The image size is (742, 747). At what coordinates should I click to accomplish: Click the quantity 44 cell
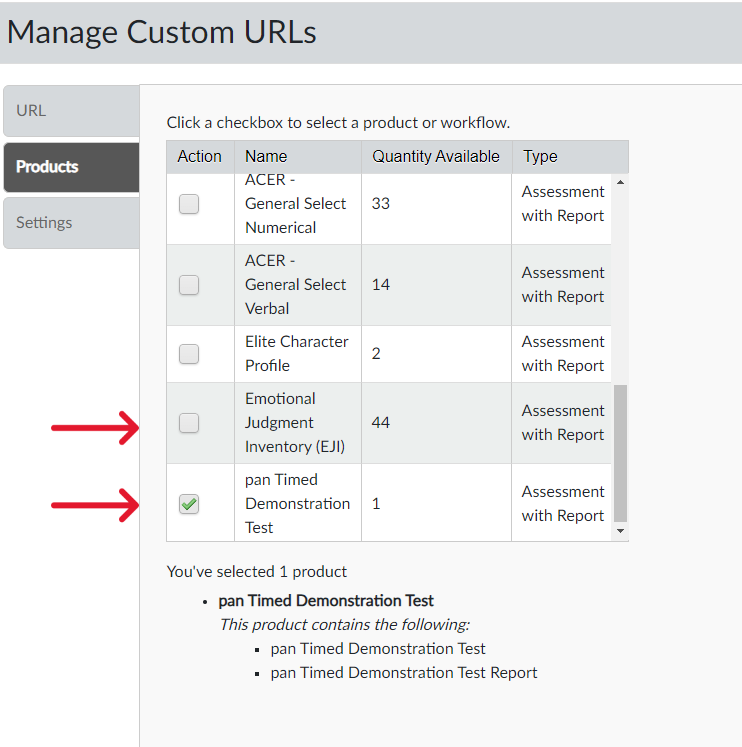381,423
